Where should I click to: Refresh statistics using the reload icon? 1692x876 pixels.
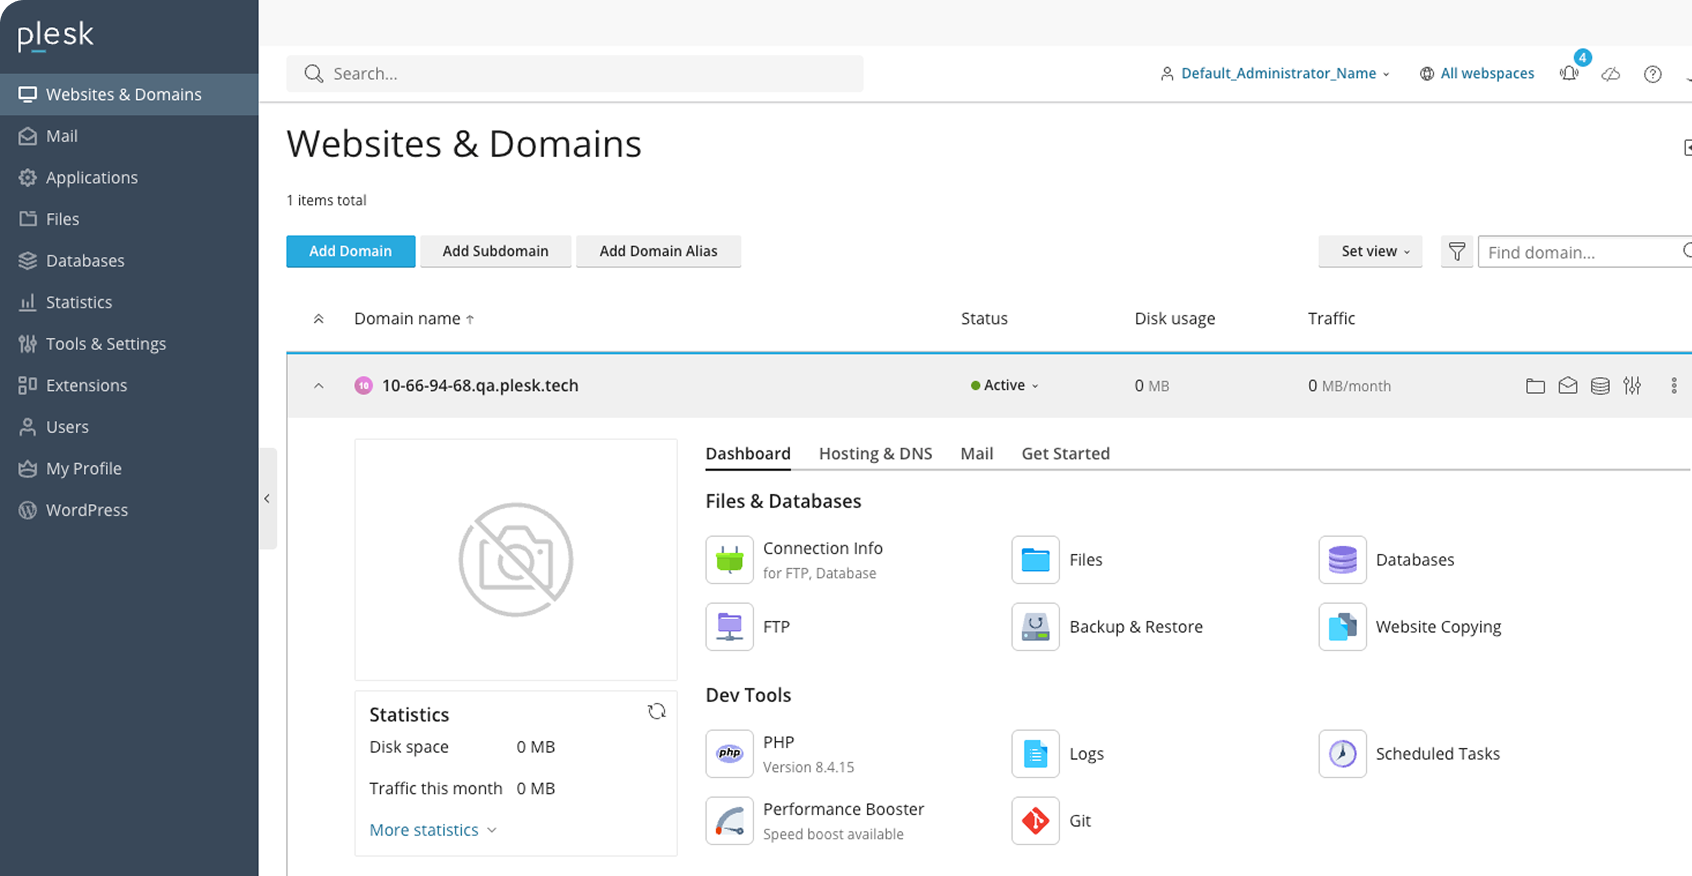656,711
